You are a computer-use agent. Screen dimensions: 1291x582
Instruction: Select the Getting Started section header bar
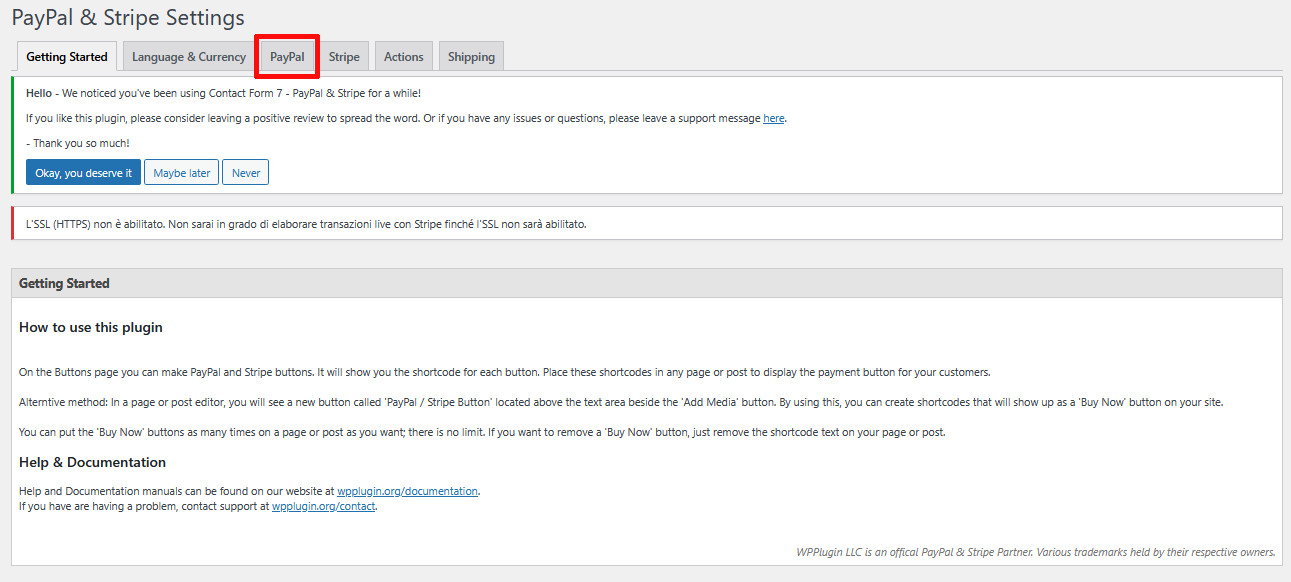64,283
